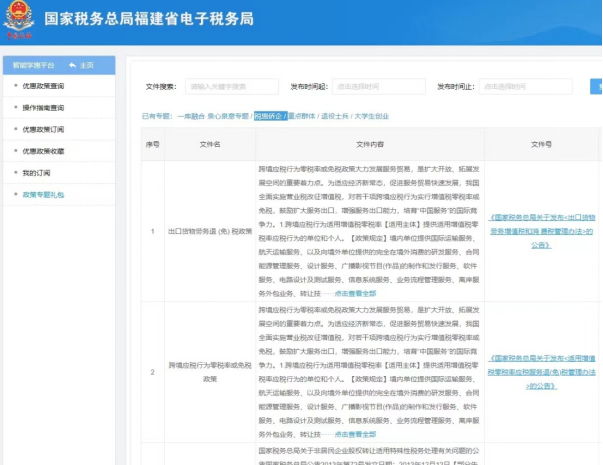Click the 文件号 column header
The height and width of the screenshot is (465, 603).
541,145
